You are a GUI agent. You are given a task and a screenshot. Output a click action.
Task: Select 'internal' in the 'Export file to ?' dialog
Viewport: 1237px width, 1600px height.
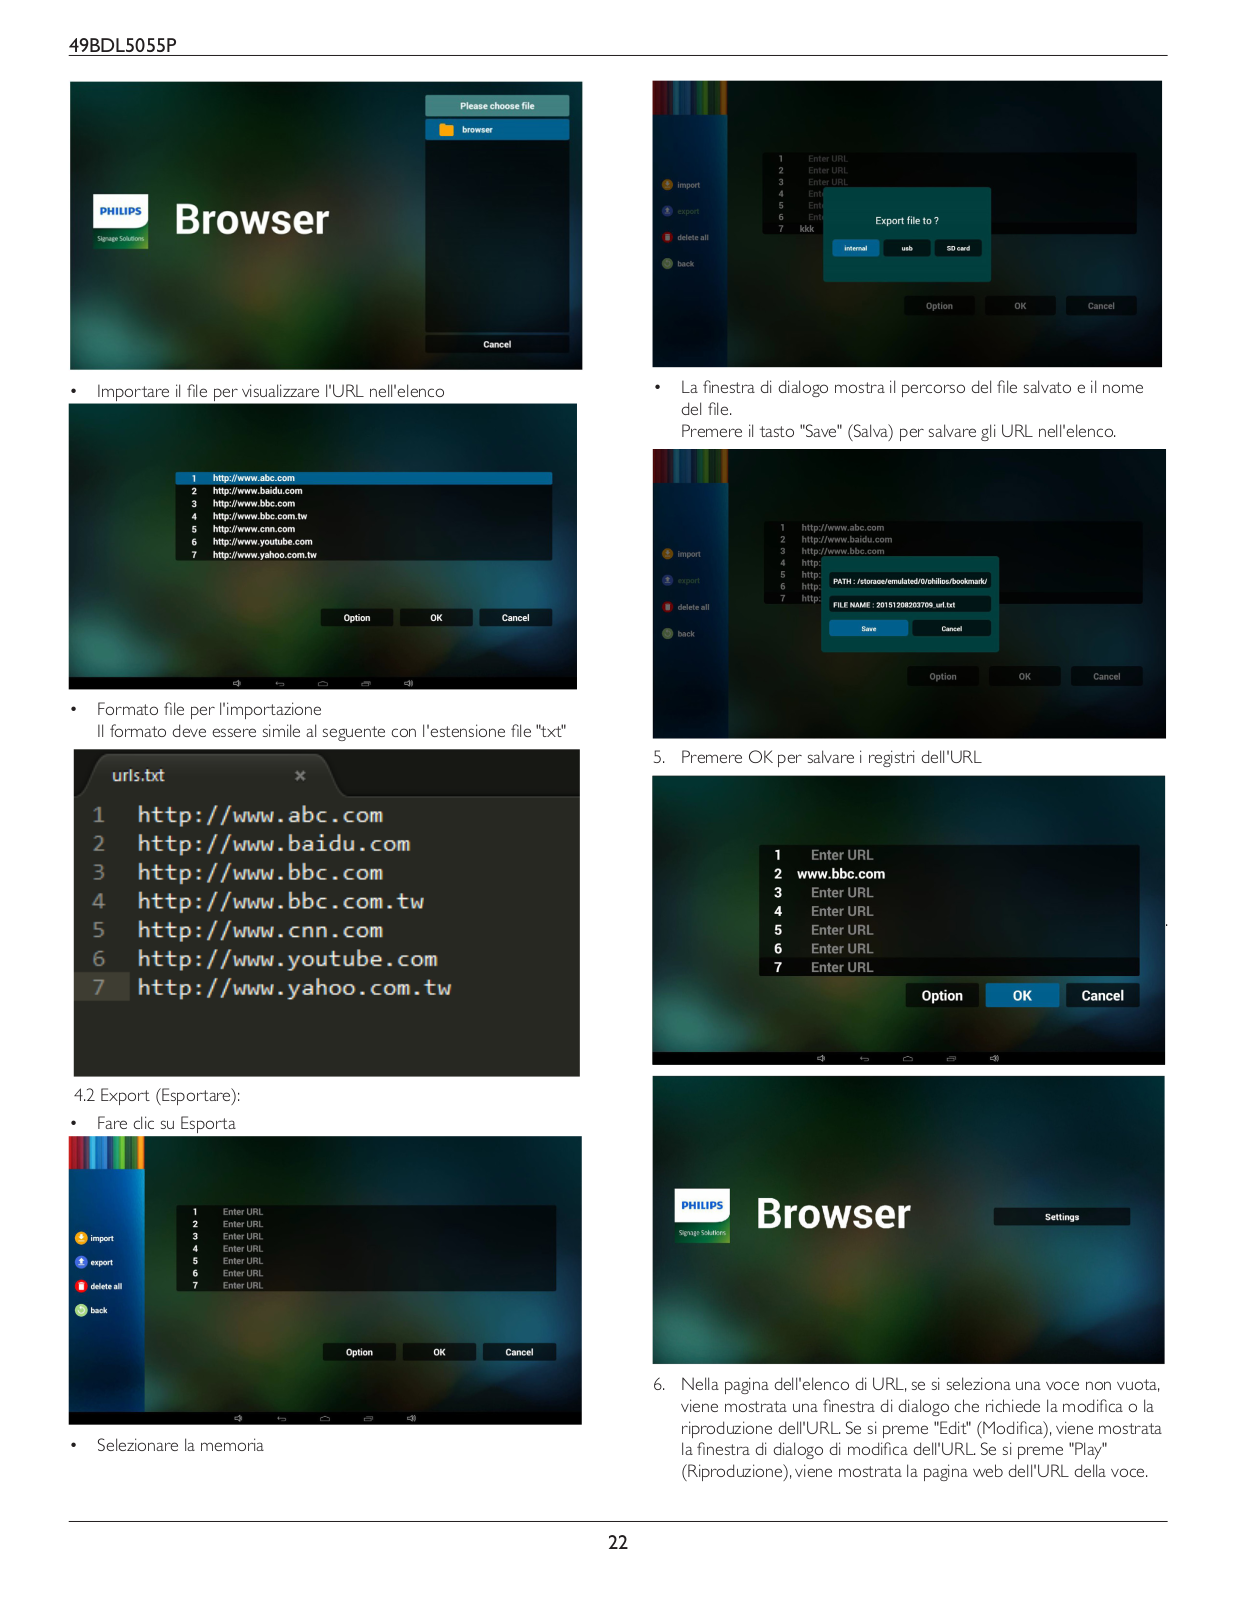pos(856,248)
